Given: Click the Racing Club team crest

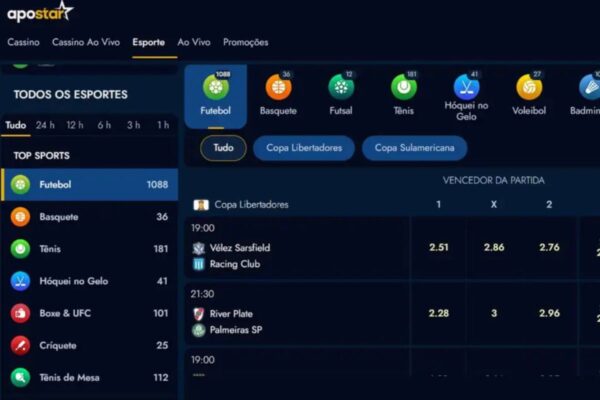Looking at the screenshot, I should click(x=199, y=264).
